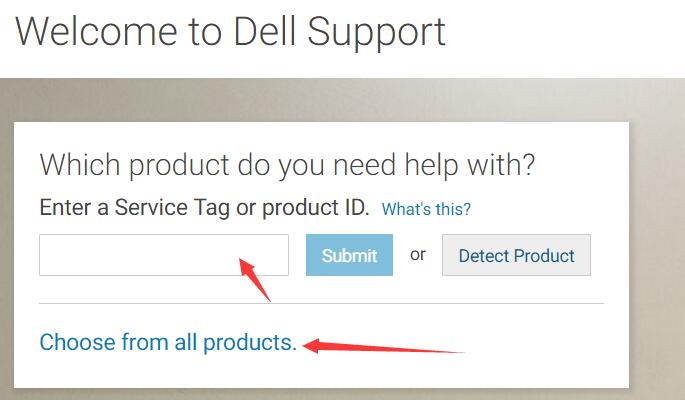Select the words "Service Tag" in the label
685x400 pixels.
coord(172,207)
